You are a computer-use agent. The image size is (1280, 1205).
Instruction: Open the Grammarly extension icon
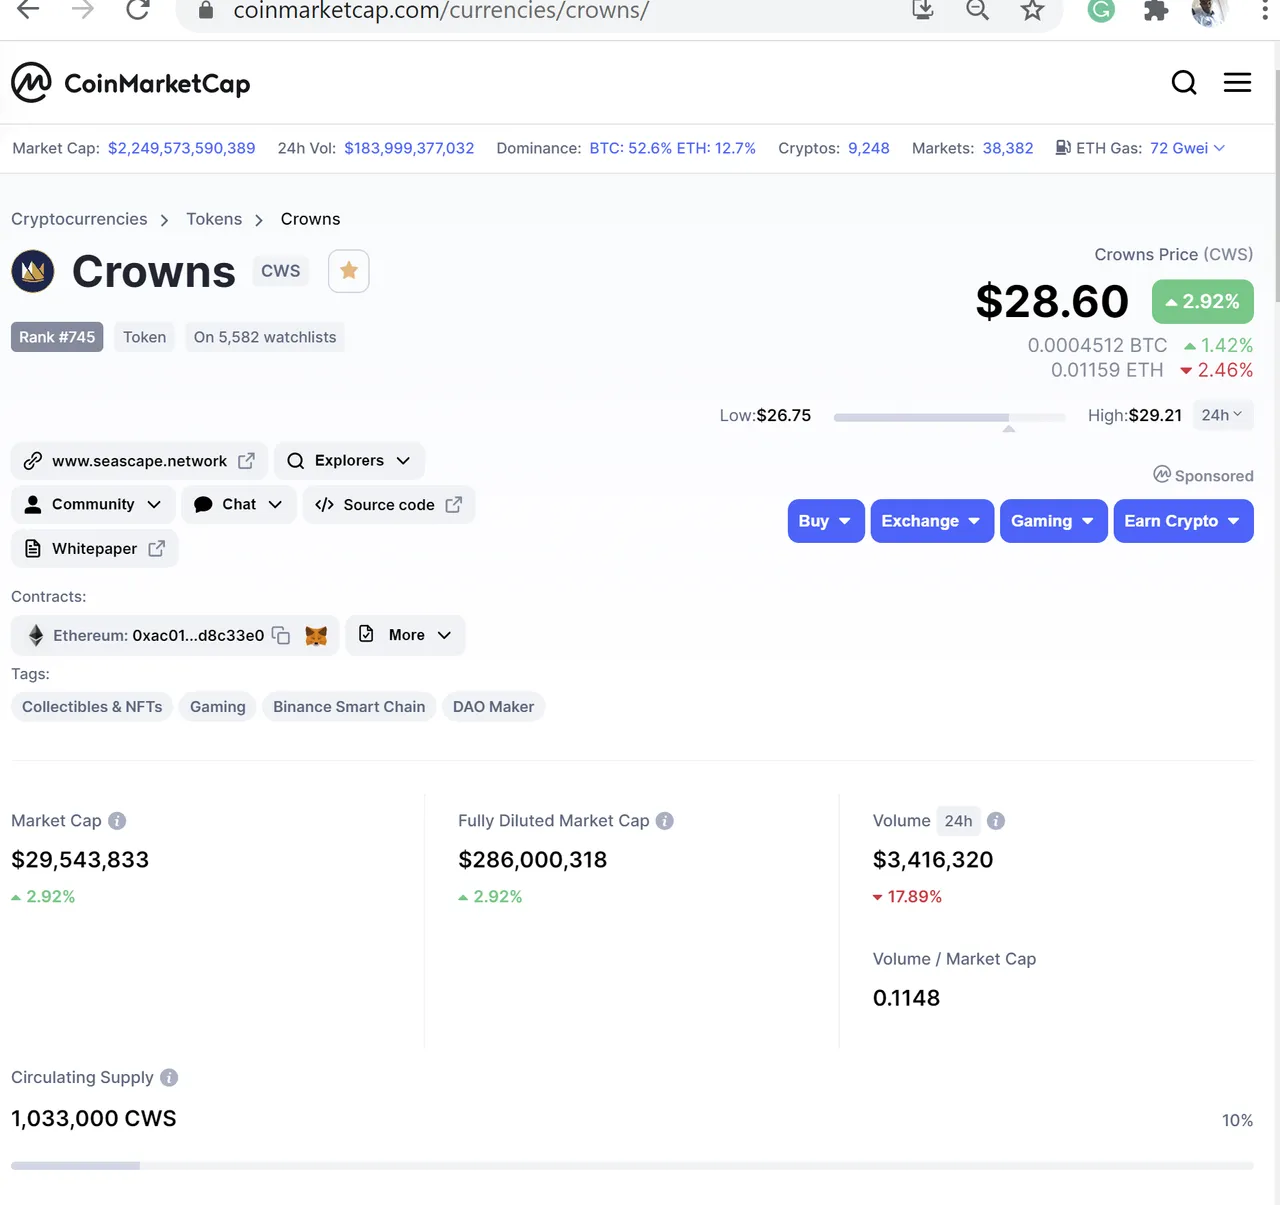coord(1101,10)
